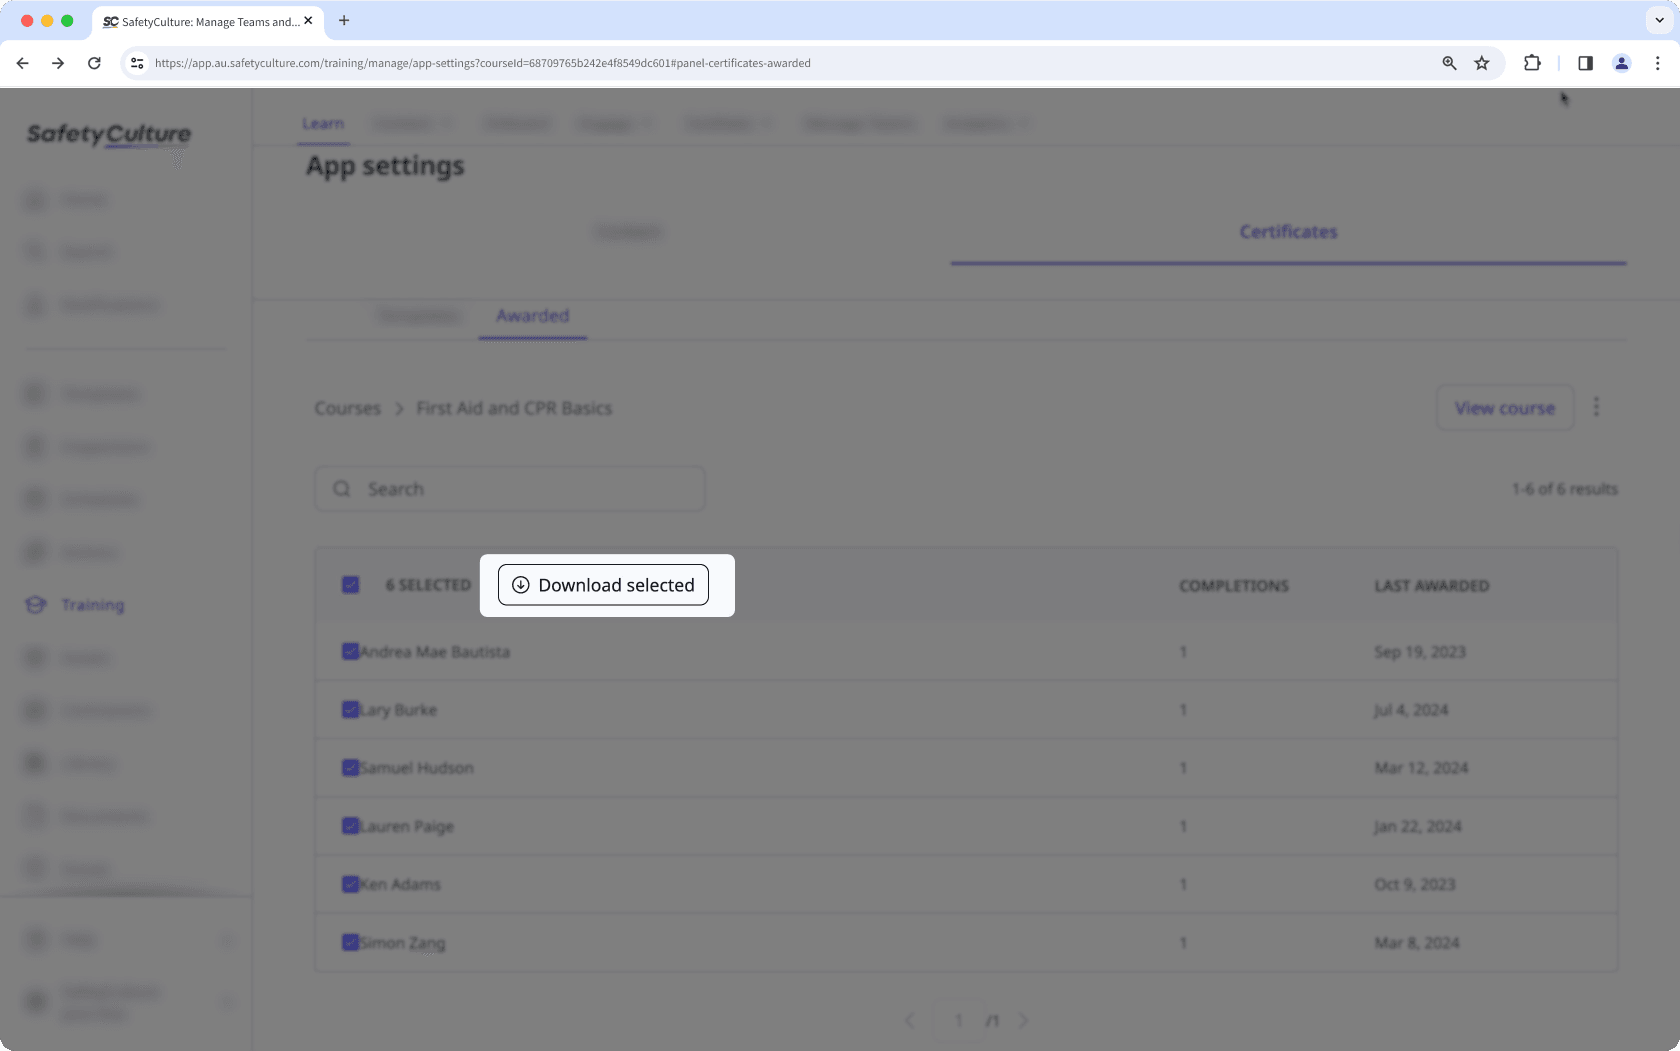This screenshot has height=1051, width=1680.
Task: Open the browser extensions puzzle icon
Action: [x=1531, y=62]
